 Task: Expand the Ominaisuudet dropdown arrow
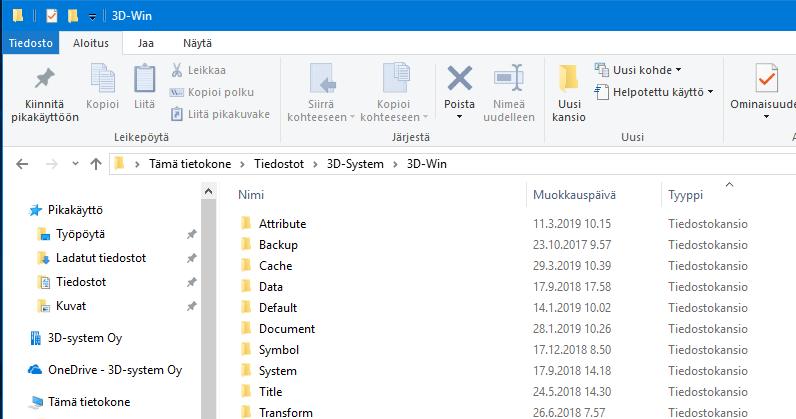(766, 117)
